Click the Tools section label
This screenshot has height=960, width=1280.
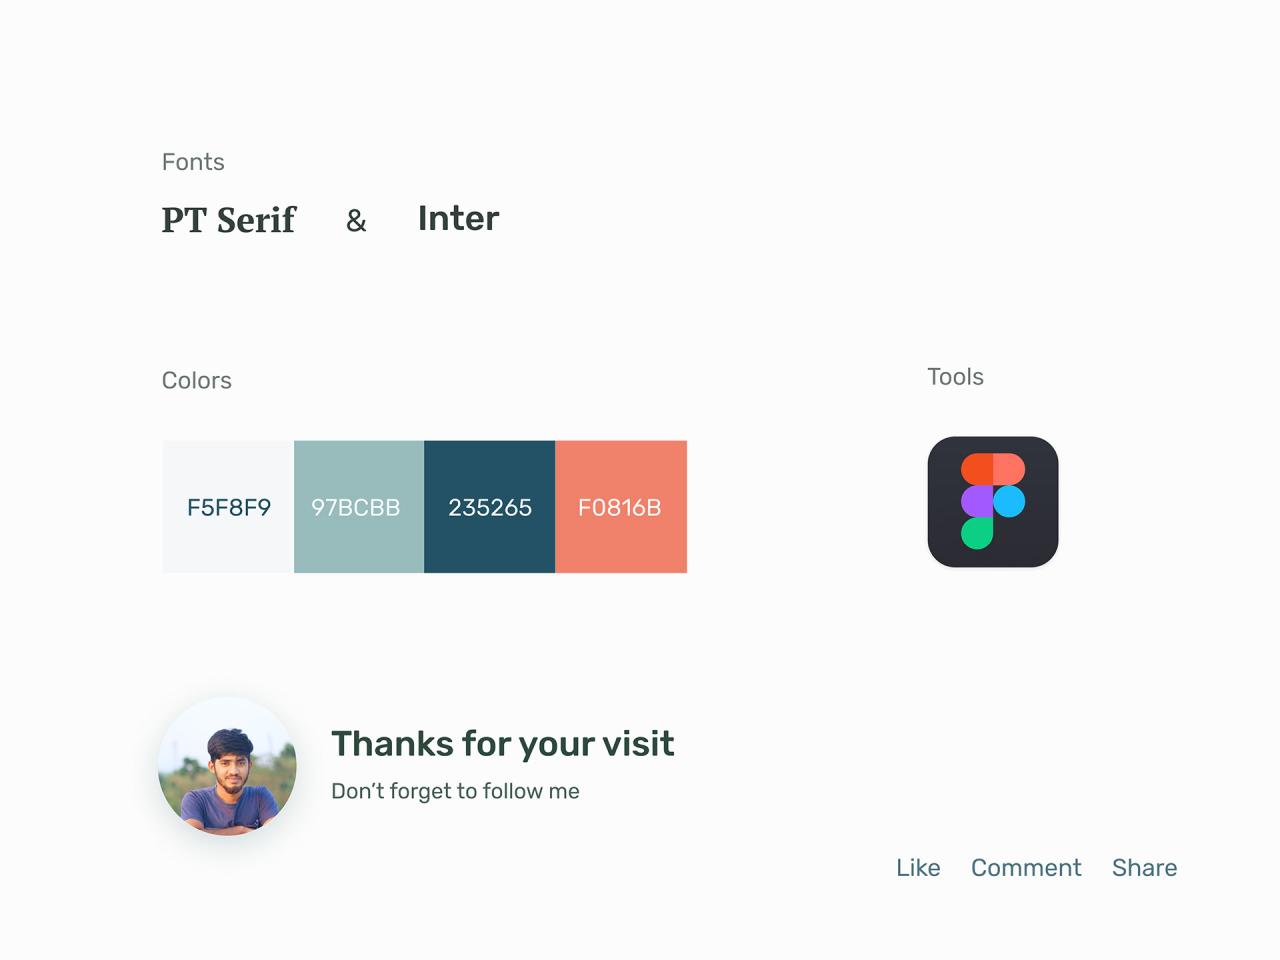coord(955,377)
